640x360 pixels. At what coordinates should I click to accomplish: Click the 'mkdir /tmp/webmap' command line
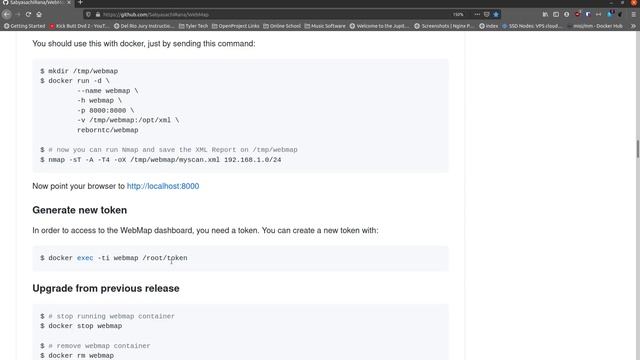[x=79, y=71]
